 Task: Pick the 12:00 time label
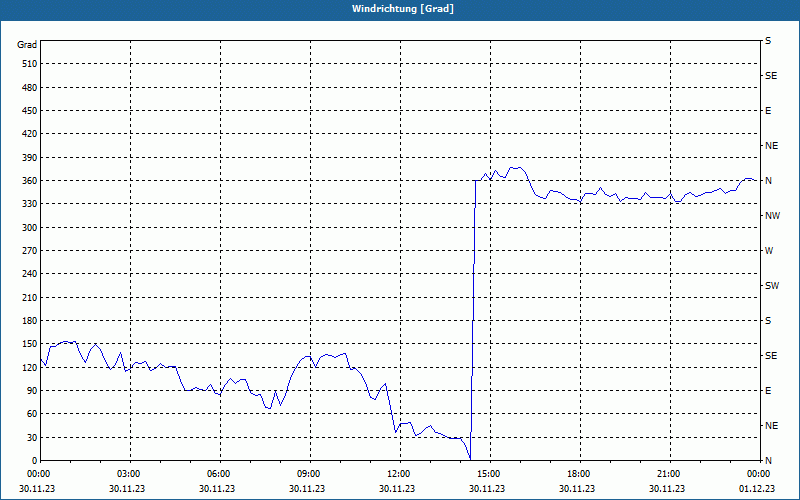click(x=398, y=474)
